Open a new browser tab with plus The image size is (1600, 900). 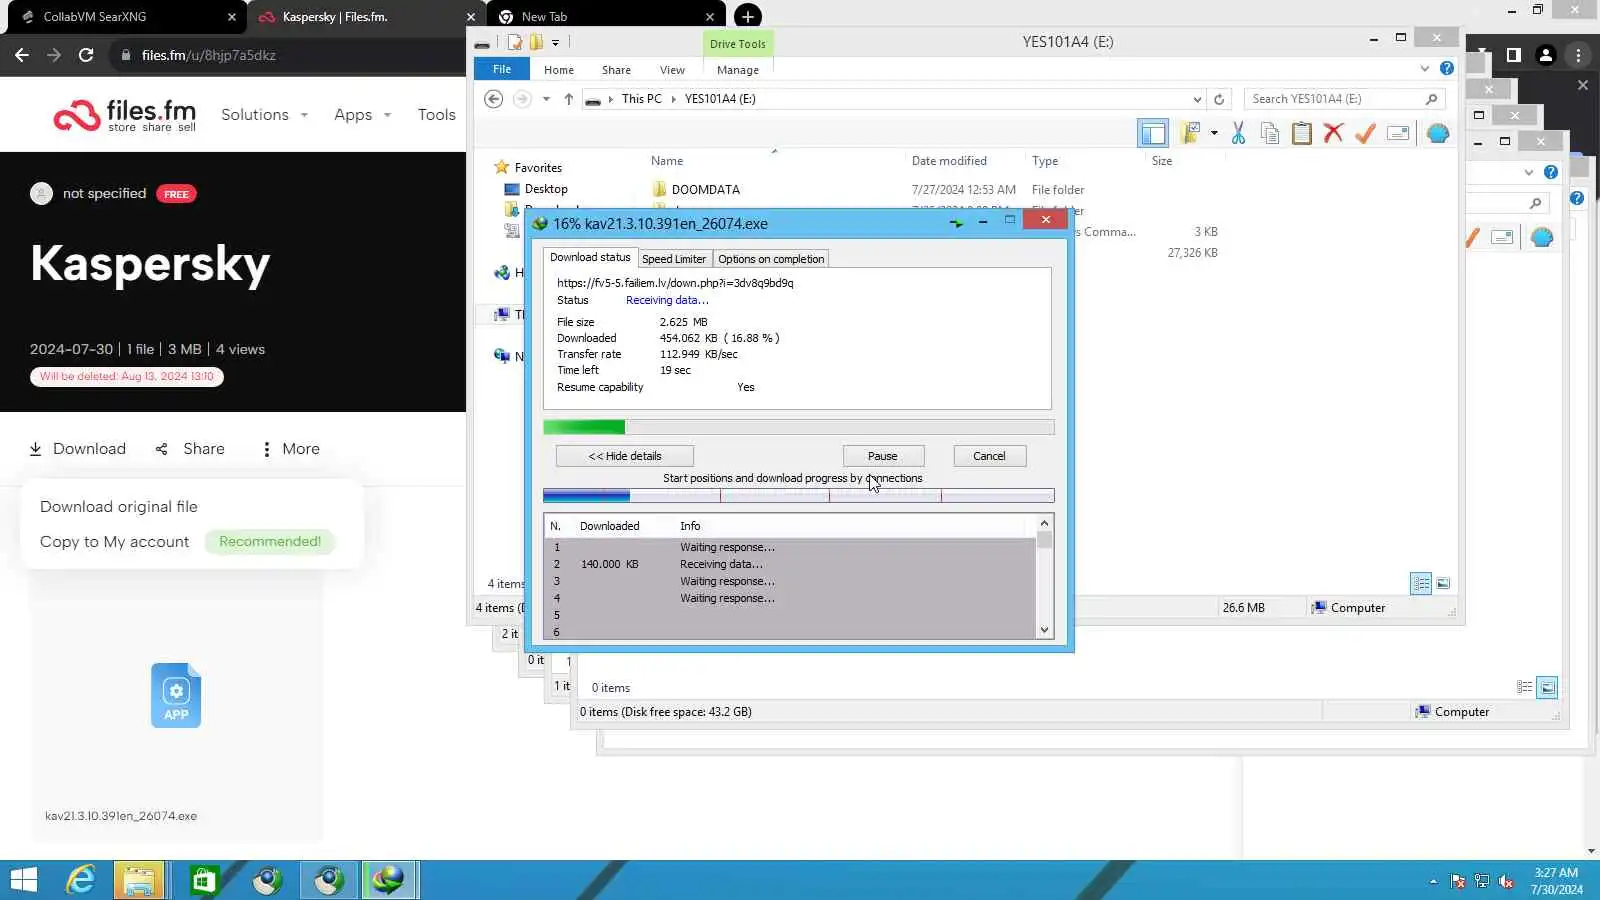point(747,16)
